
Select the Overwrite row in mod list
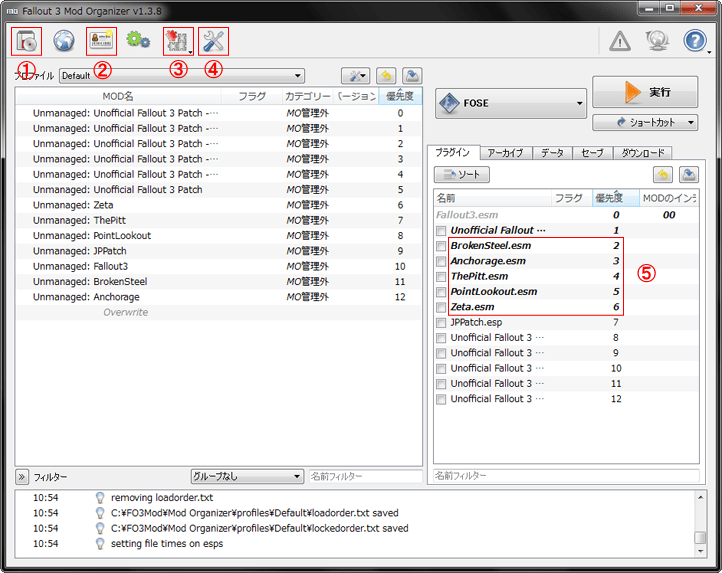point(219,312)
